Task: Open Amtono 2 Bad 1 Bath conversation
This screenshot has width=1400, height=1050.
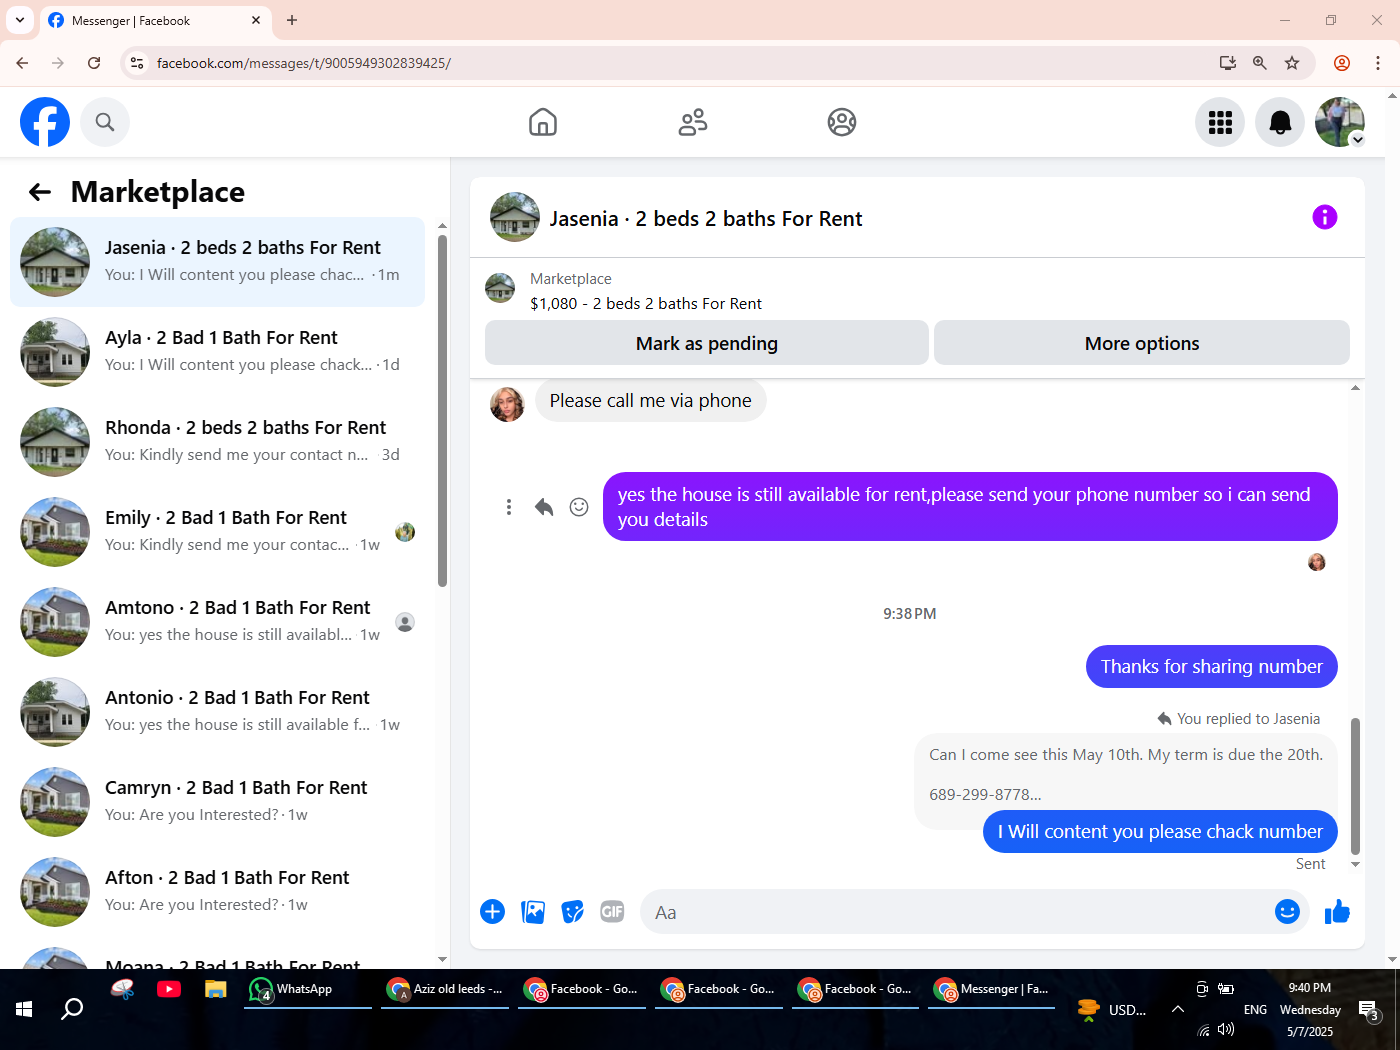Action: pyautogui.click(x=217, y=622)
